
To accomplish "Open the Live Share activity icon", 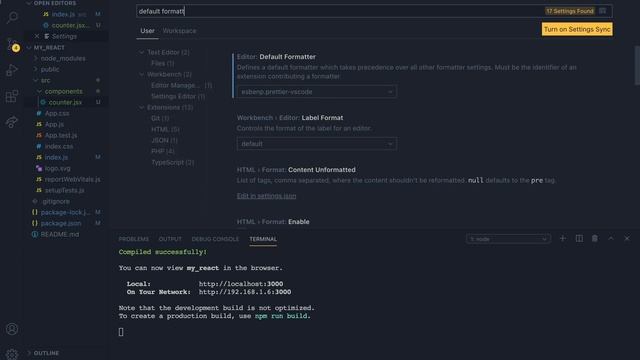I will point(12,122).
